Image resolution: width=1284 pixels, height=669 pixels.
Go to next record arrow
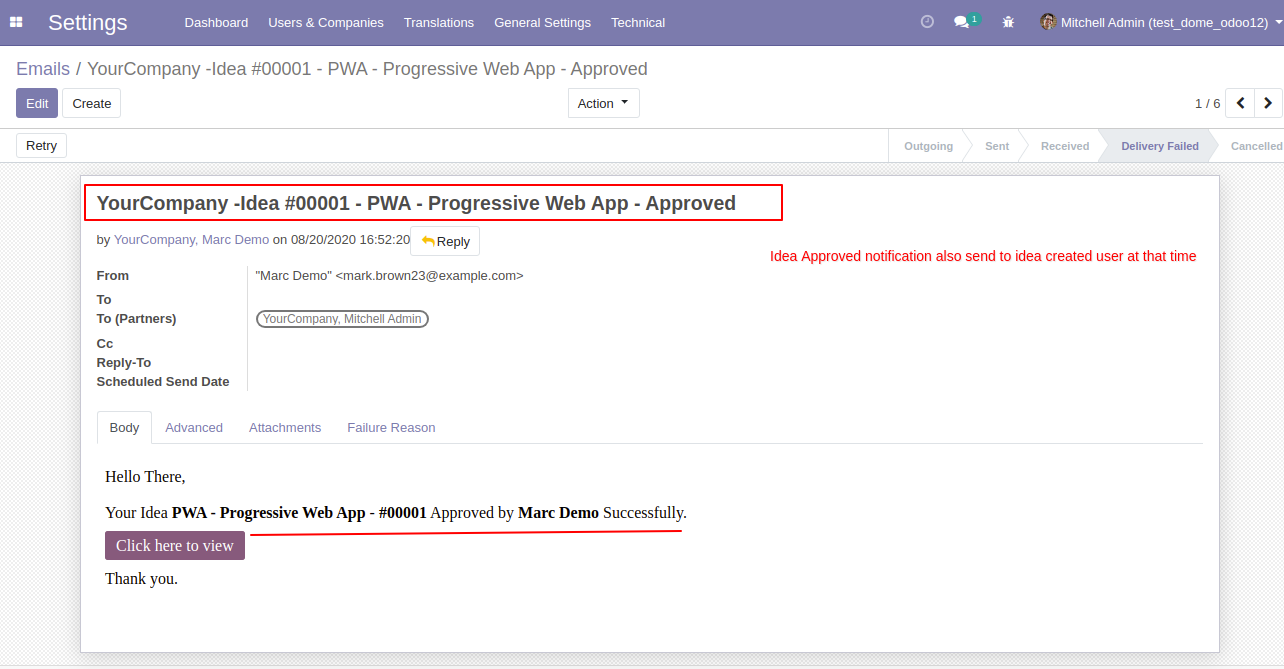tap(1268, 103)
